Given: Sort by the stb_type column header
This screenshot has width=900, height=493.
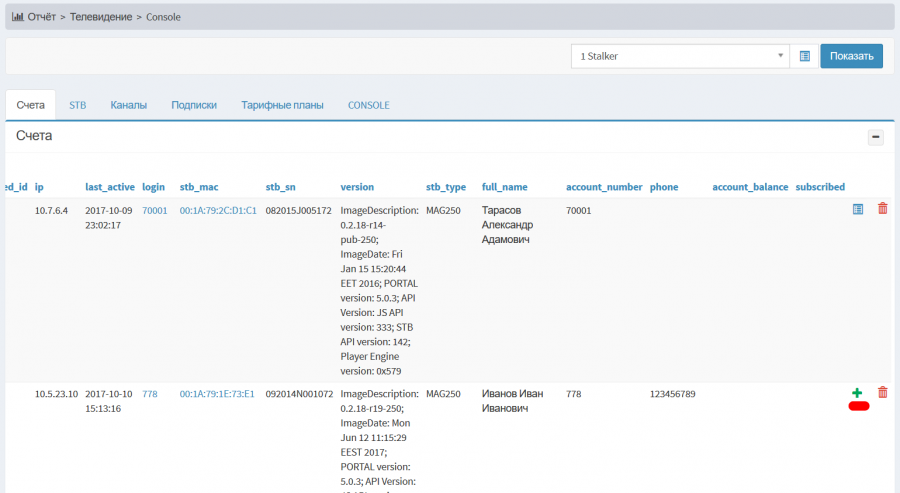Looking at the screenshot, I should coord(446,187).
